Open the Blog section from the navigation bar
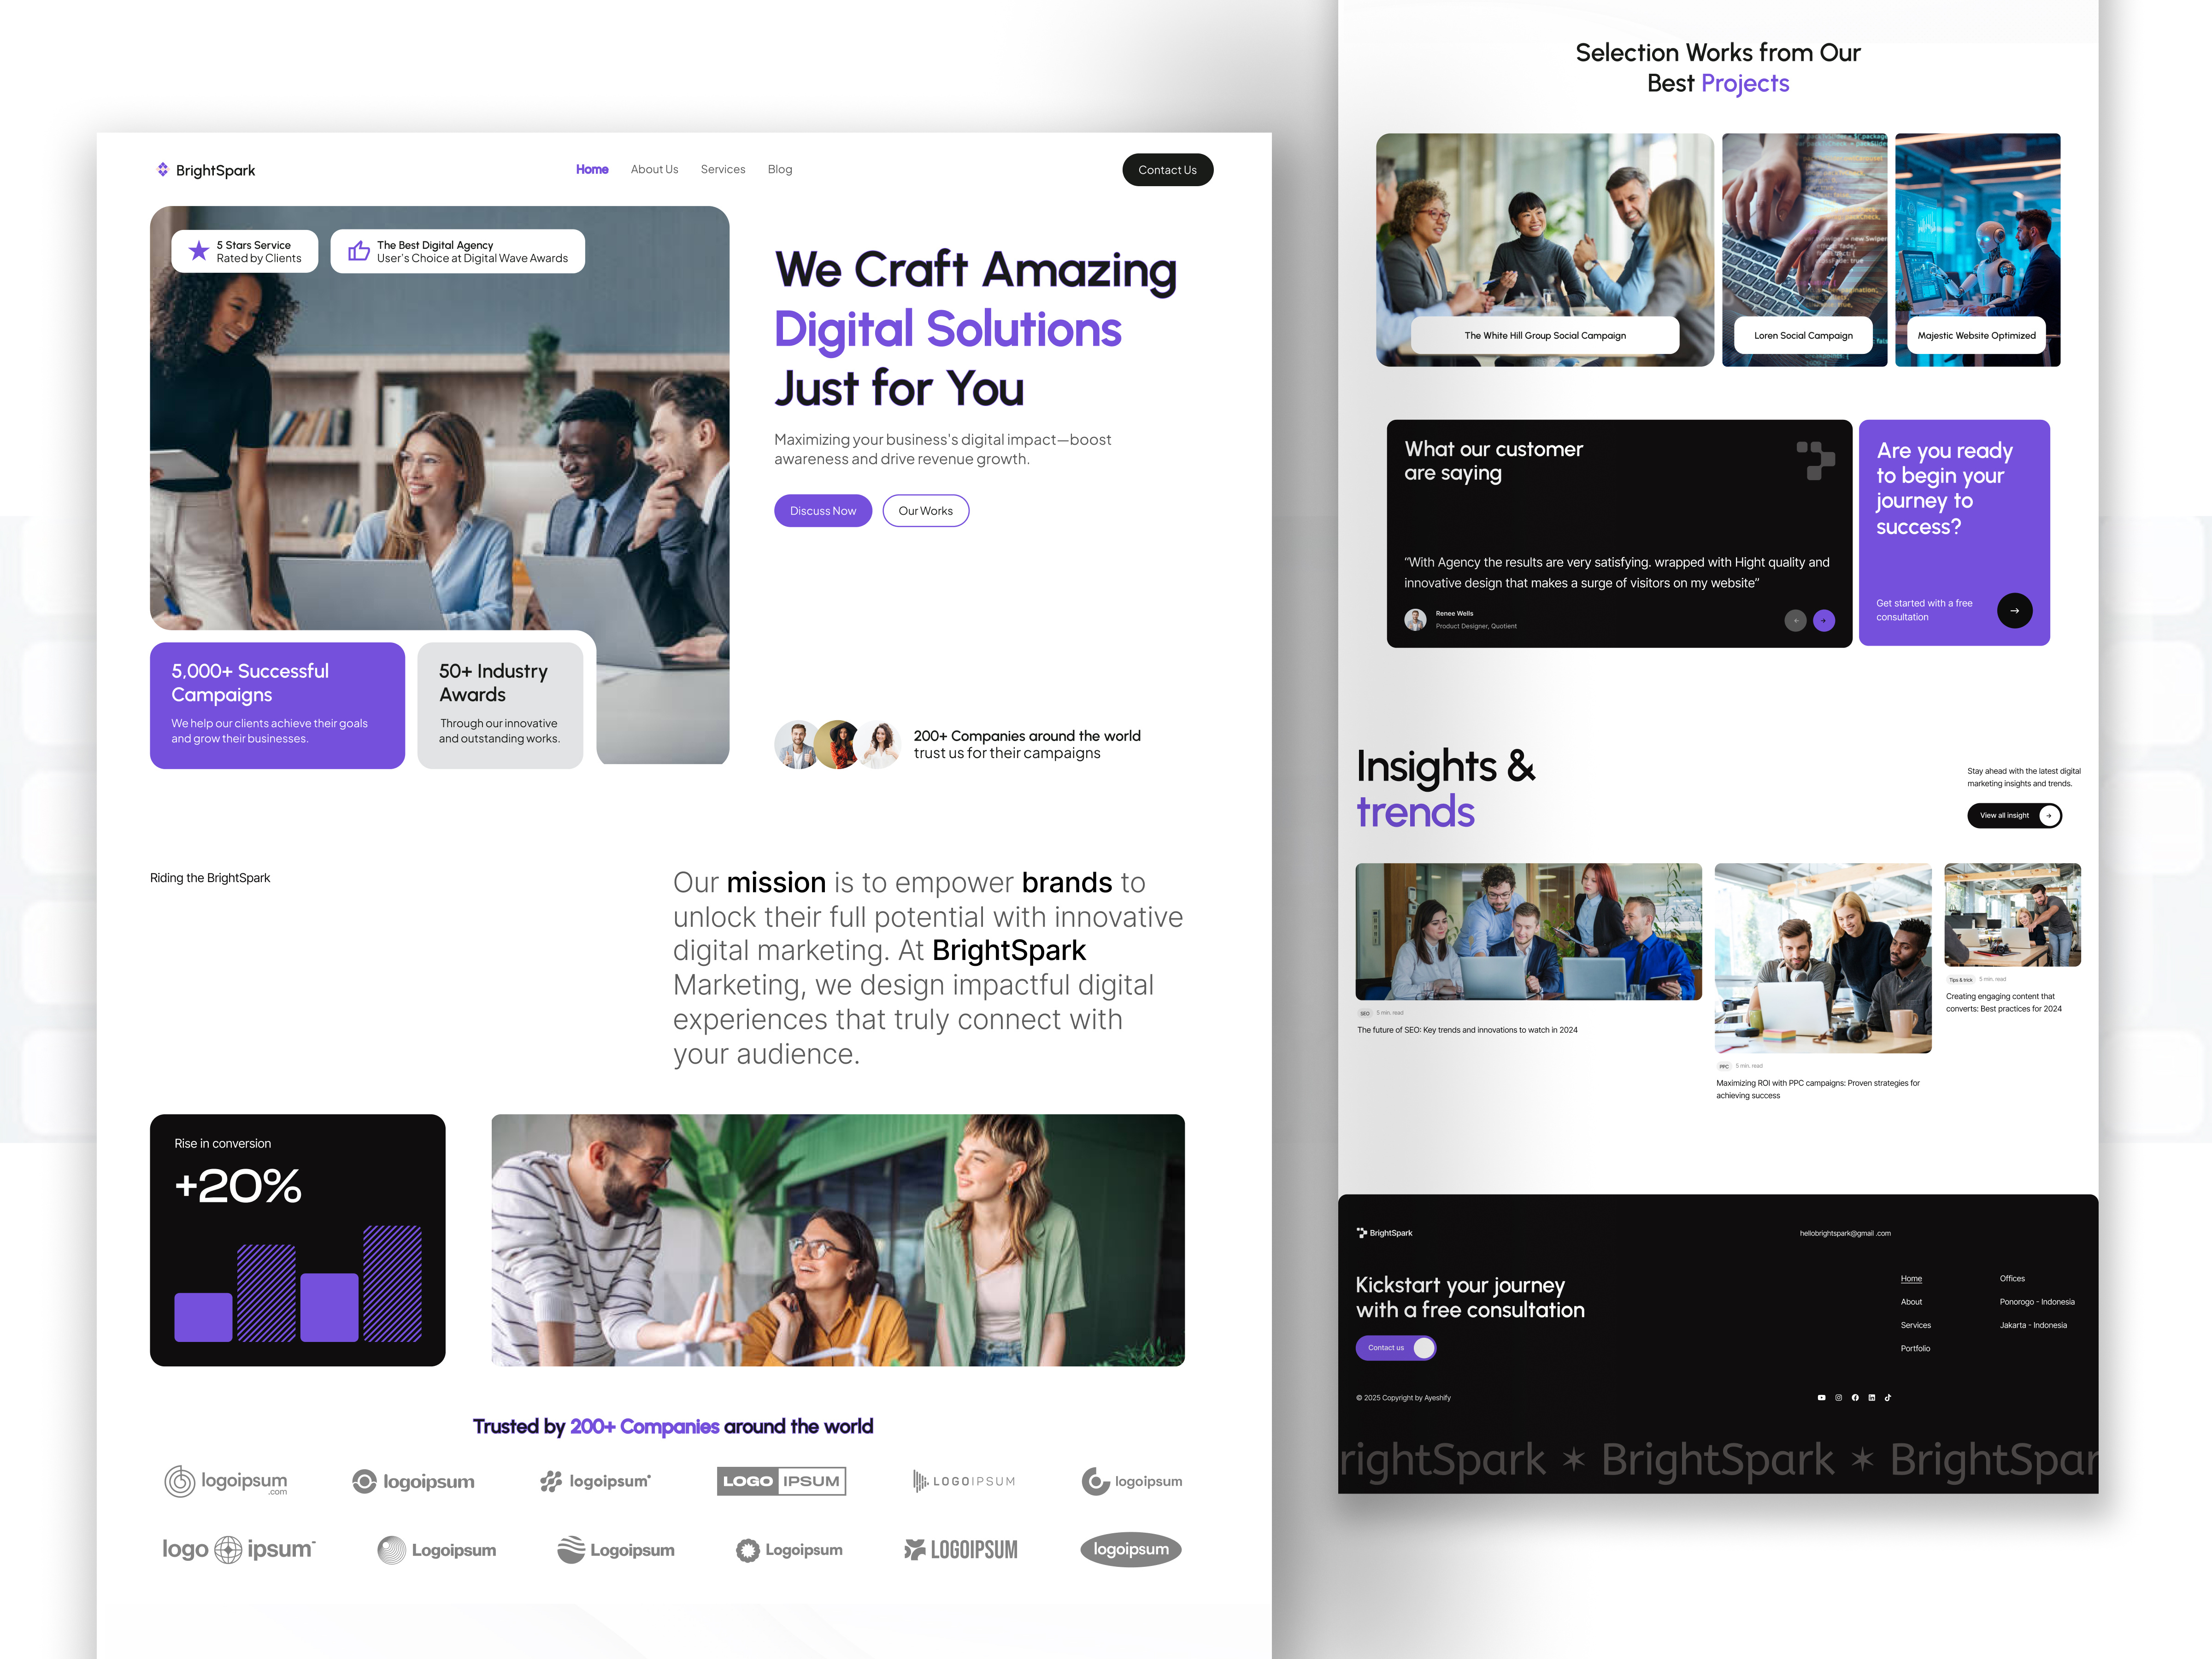The height and width of the screenshot is (1659, 2212). tap(780, 169)
